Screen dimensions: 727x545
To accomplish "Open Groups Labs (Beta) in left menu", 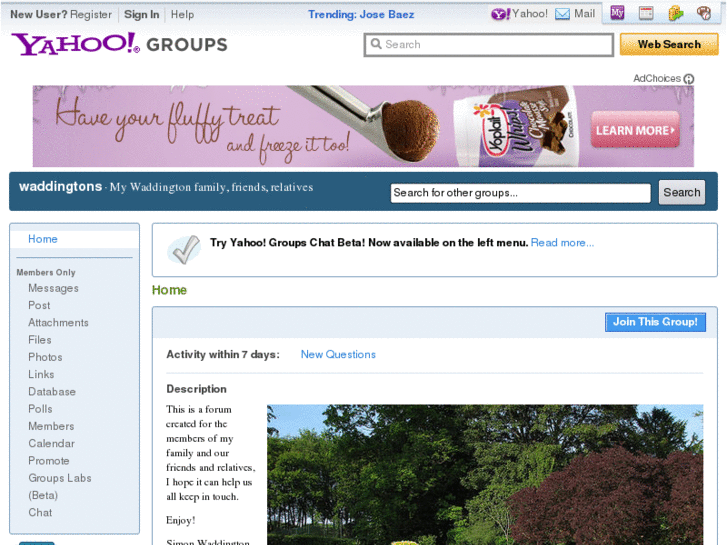I will click(60, 487).
